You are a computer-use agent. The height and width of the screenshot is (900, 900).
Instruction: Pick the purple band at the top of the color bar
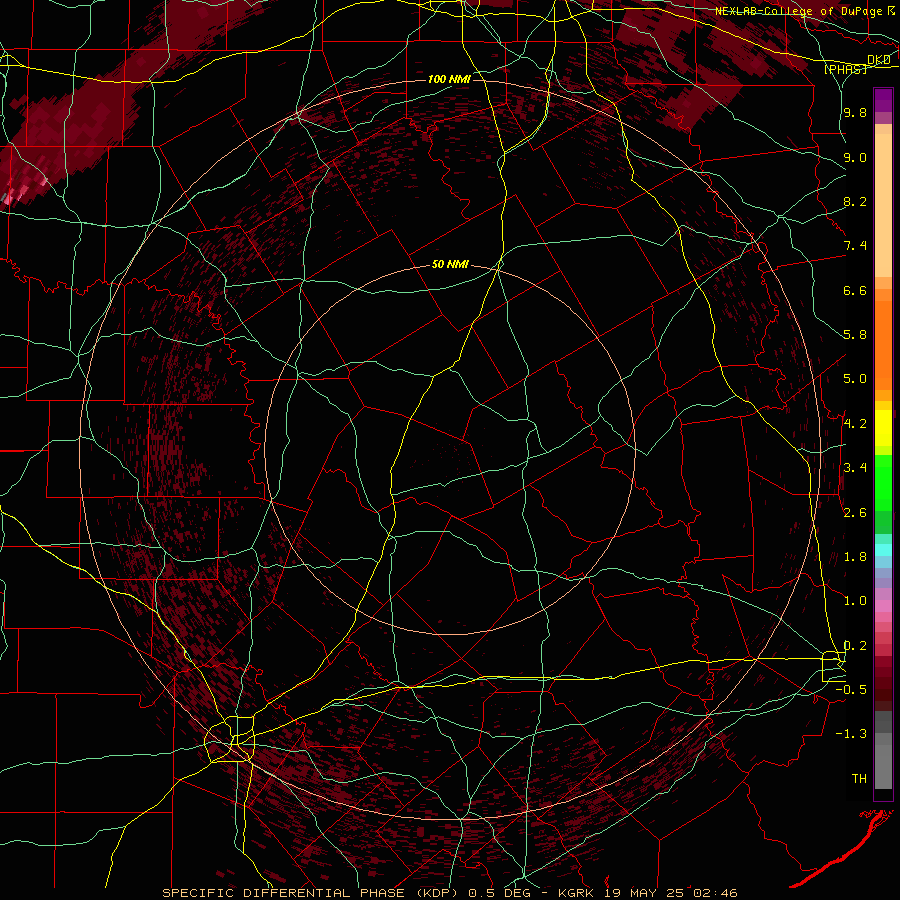pyautogui.click(x=883, y=100)
